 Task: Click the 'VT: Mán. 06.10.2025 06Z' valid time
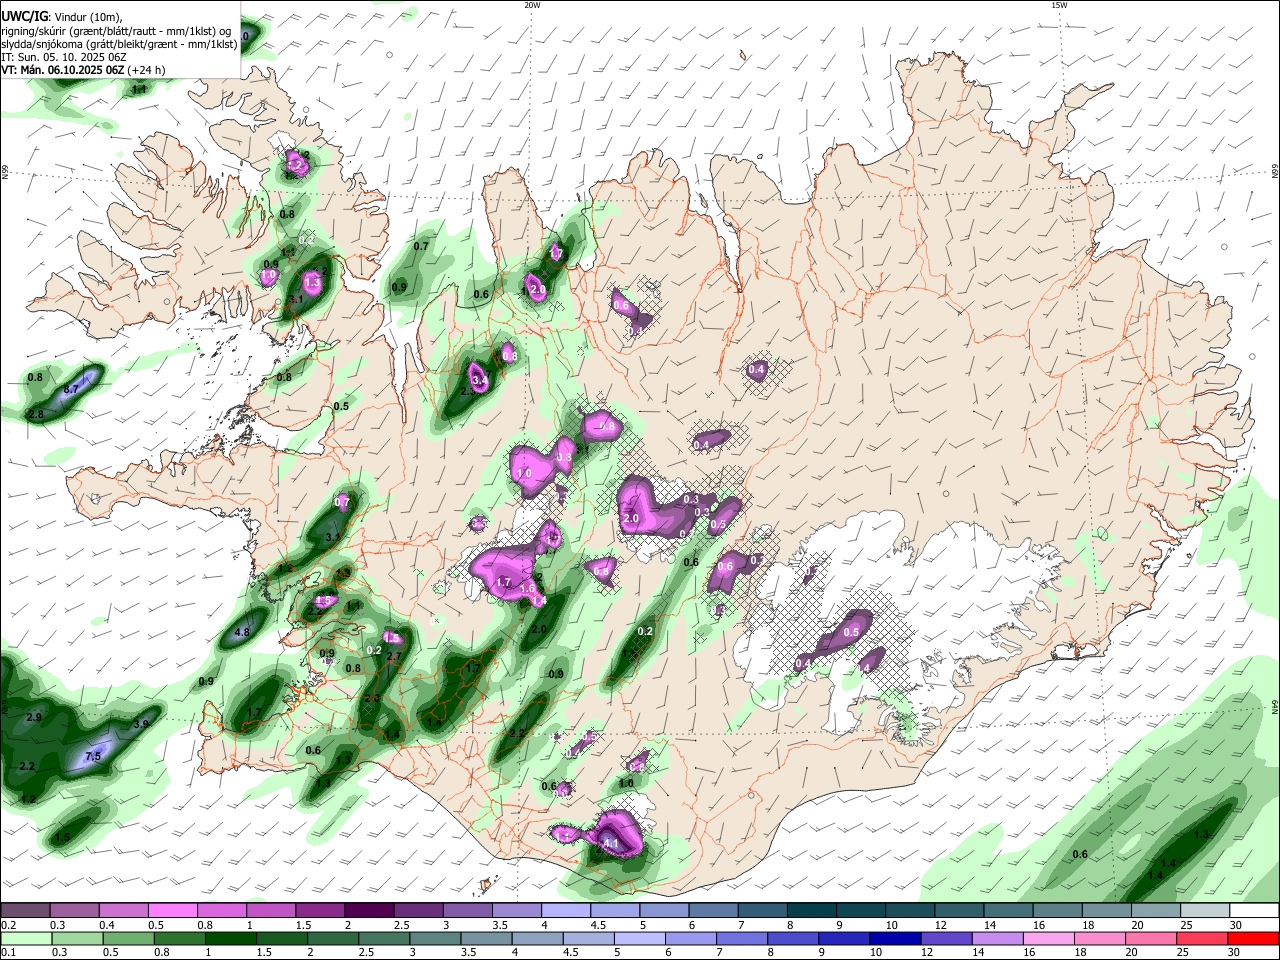[63, 70]
